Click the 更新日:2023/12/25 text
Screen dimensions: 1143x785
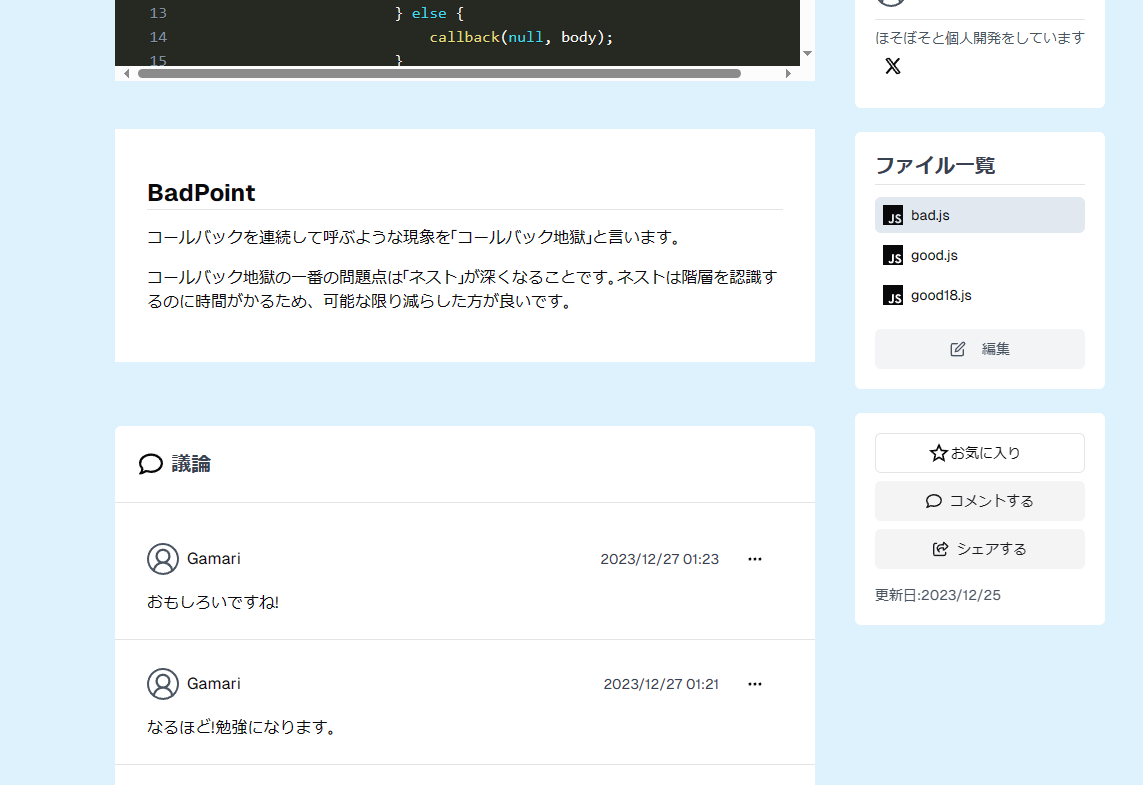pyautogui.click(x=937, y=595)
